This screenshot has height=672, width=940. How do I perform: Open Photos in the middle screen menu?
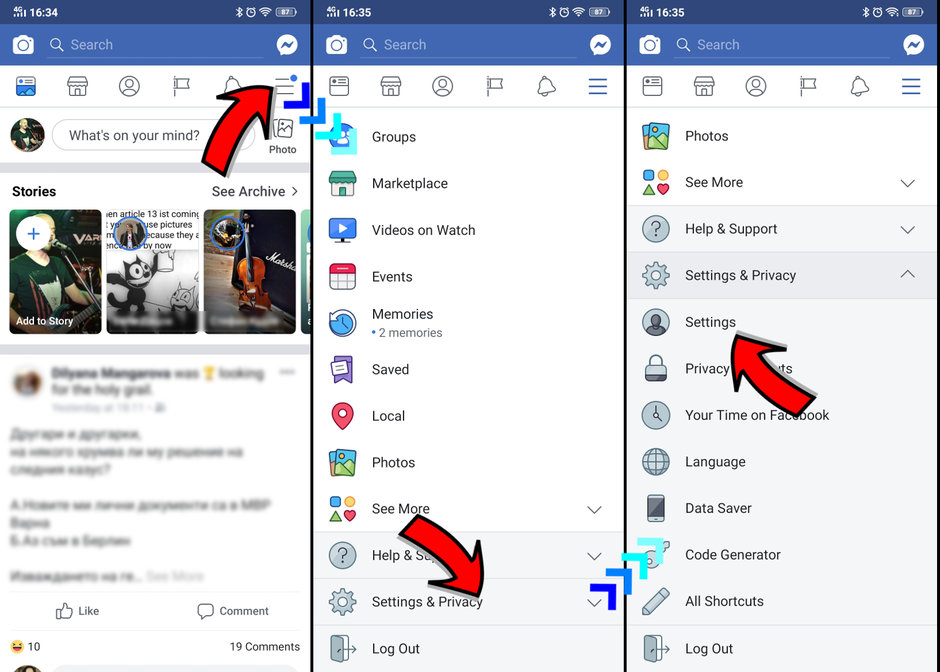click(x=469, y=462)
